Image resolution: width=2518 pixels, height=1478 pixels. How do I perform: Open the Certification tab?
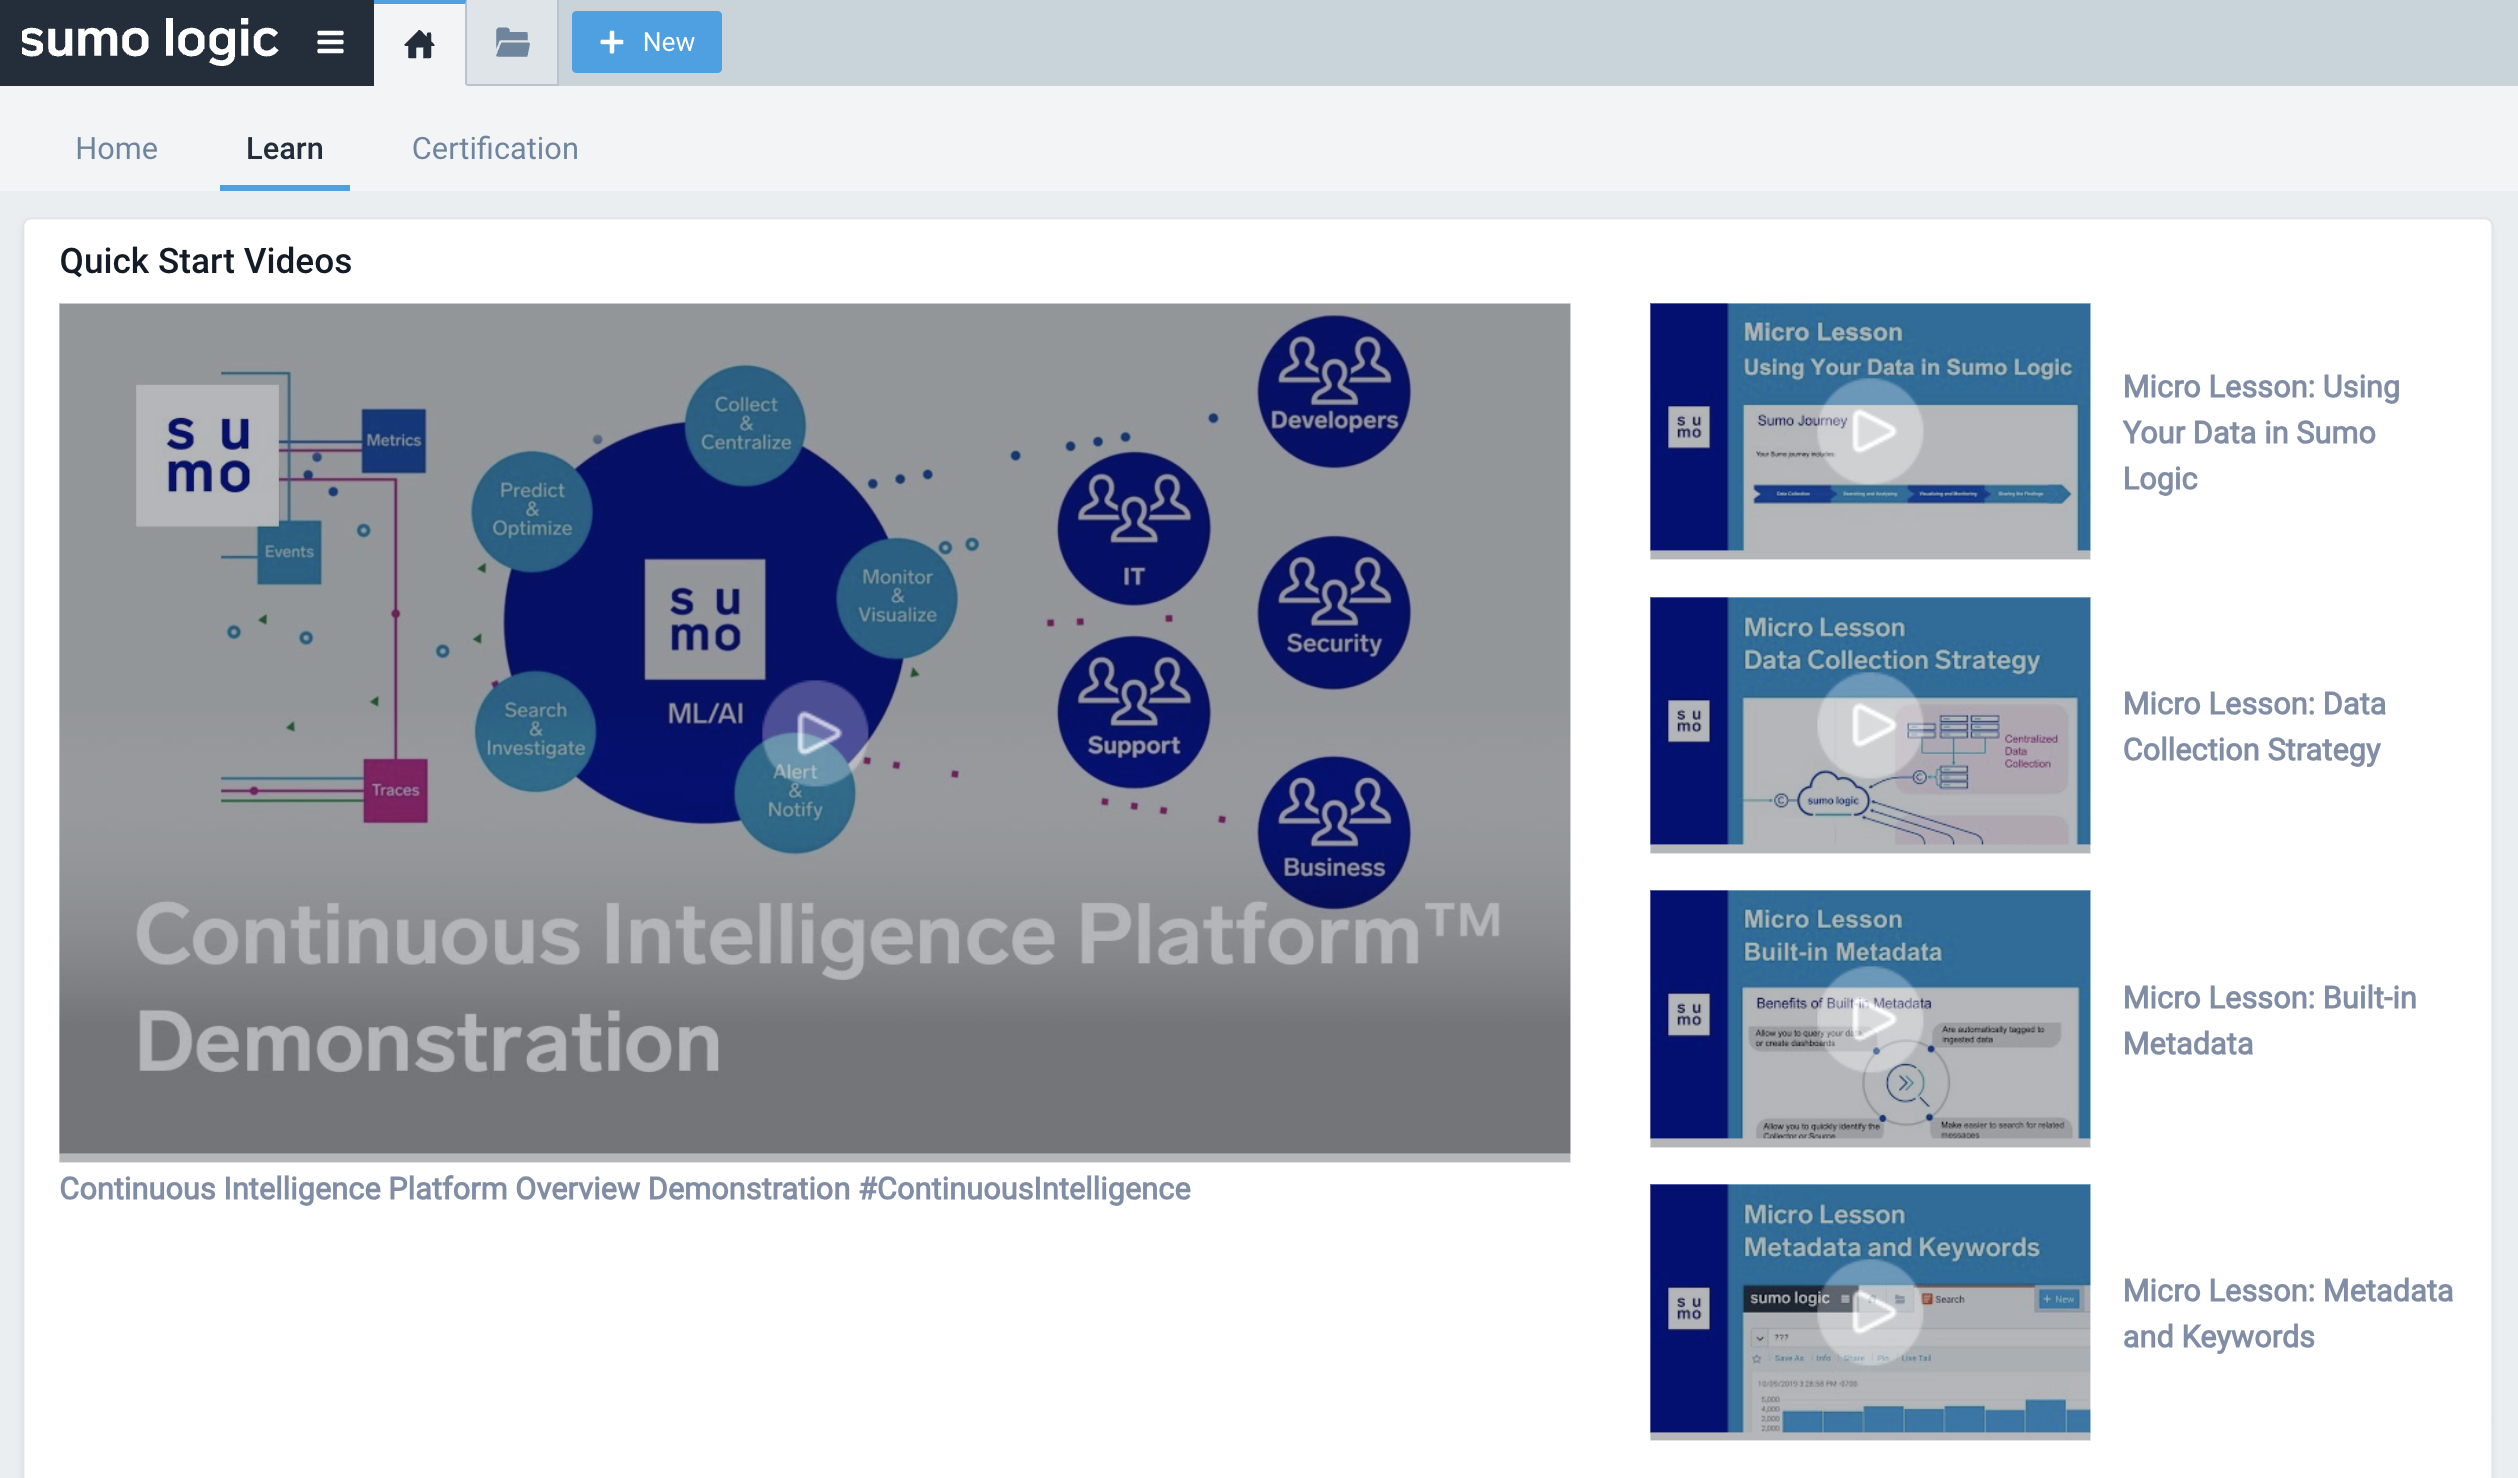[495, 148]
